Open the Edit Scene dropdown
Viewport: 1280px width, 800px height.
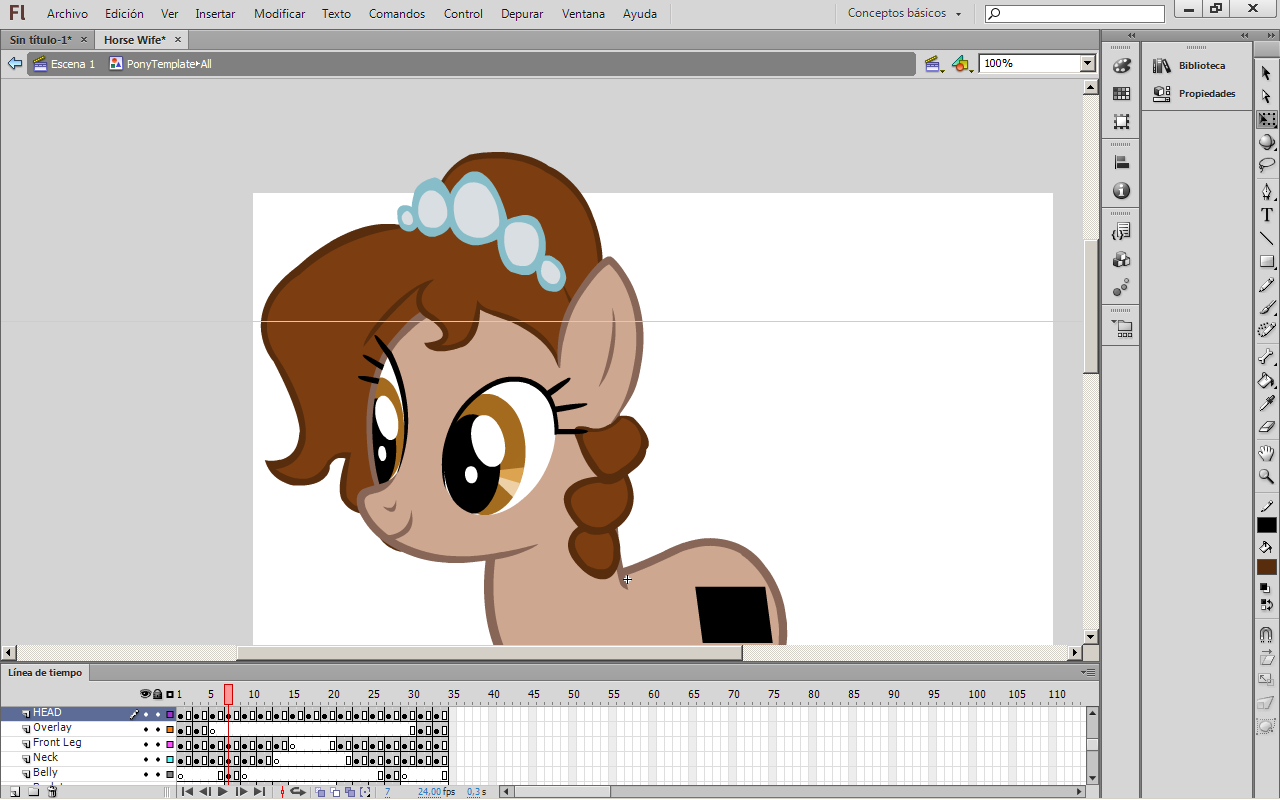point(935,64)
